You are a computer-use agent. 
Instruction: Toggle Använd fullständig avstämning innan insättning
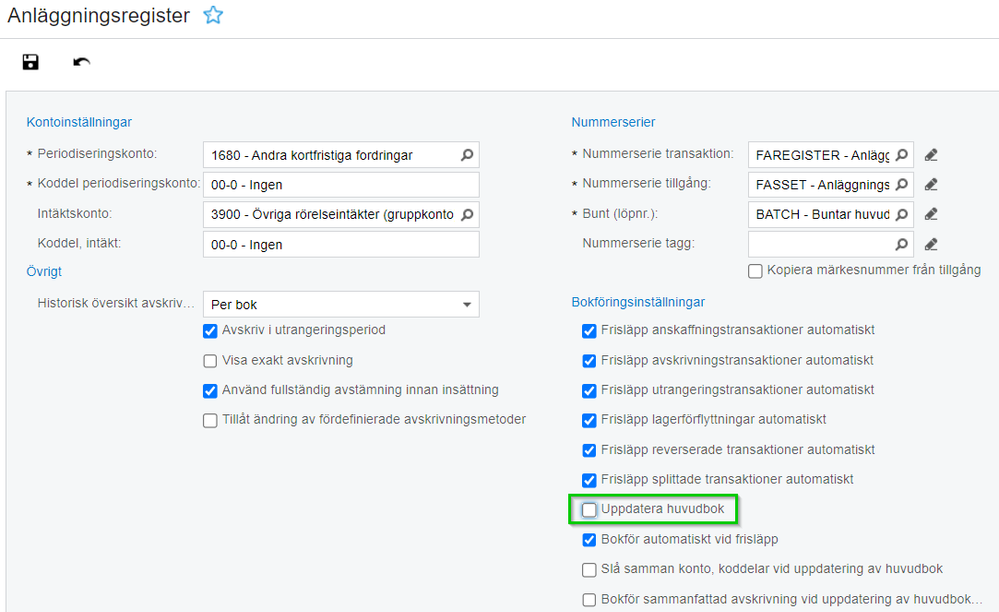210,390
